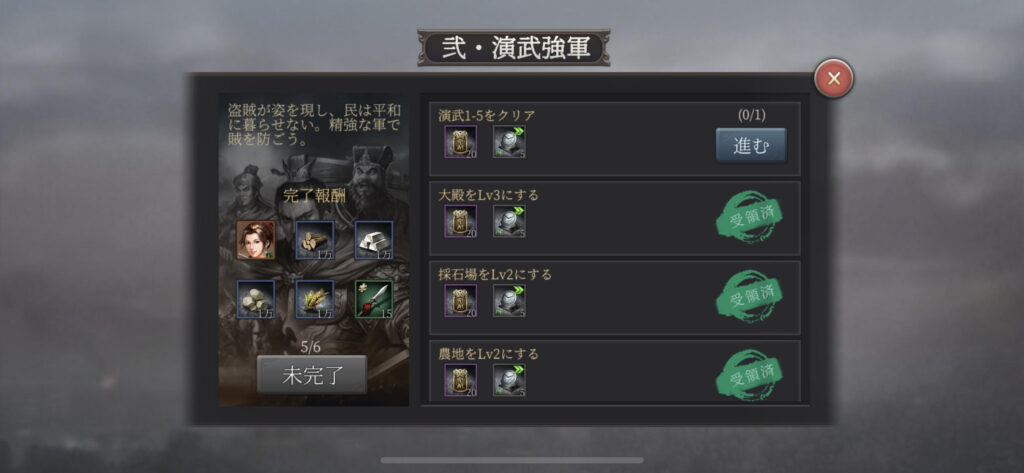This screenshot has height=473, width=1024.
Task: Tap the stone blocks reward icon
Action: click(x=255, y=299)
